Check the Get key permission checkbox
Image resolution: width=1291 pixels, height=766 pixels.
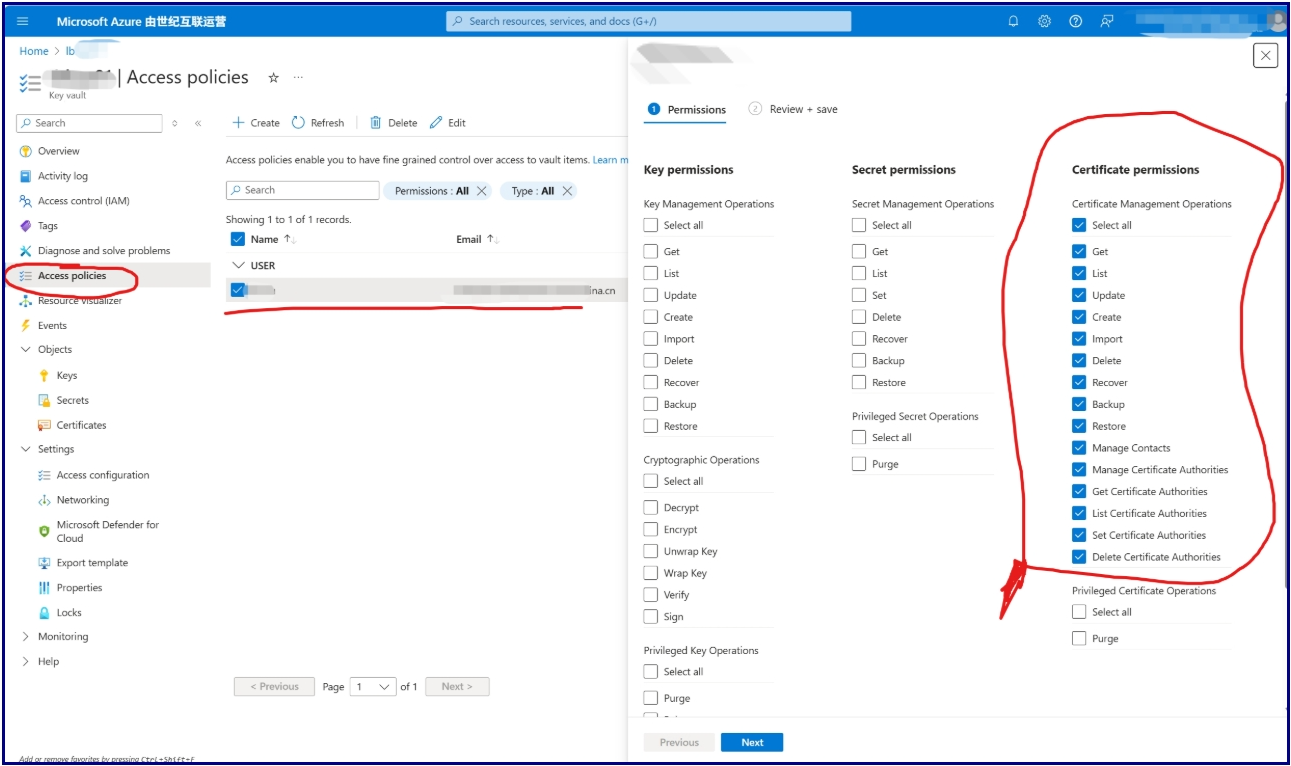(651, 252)
